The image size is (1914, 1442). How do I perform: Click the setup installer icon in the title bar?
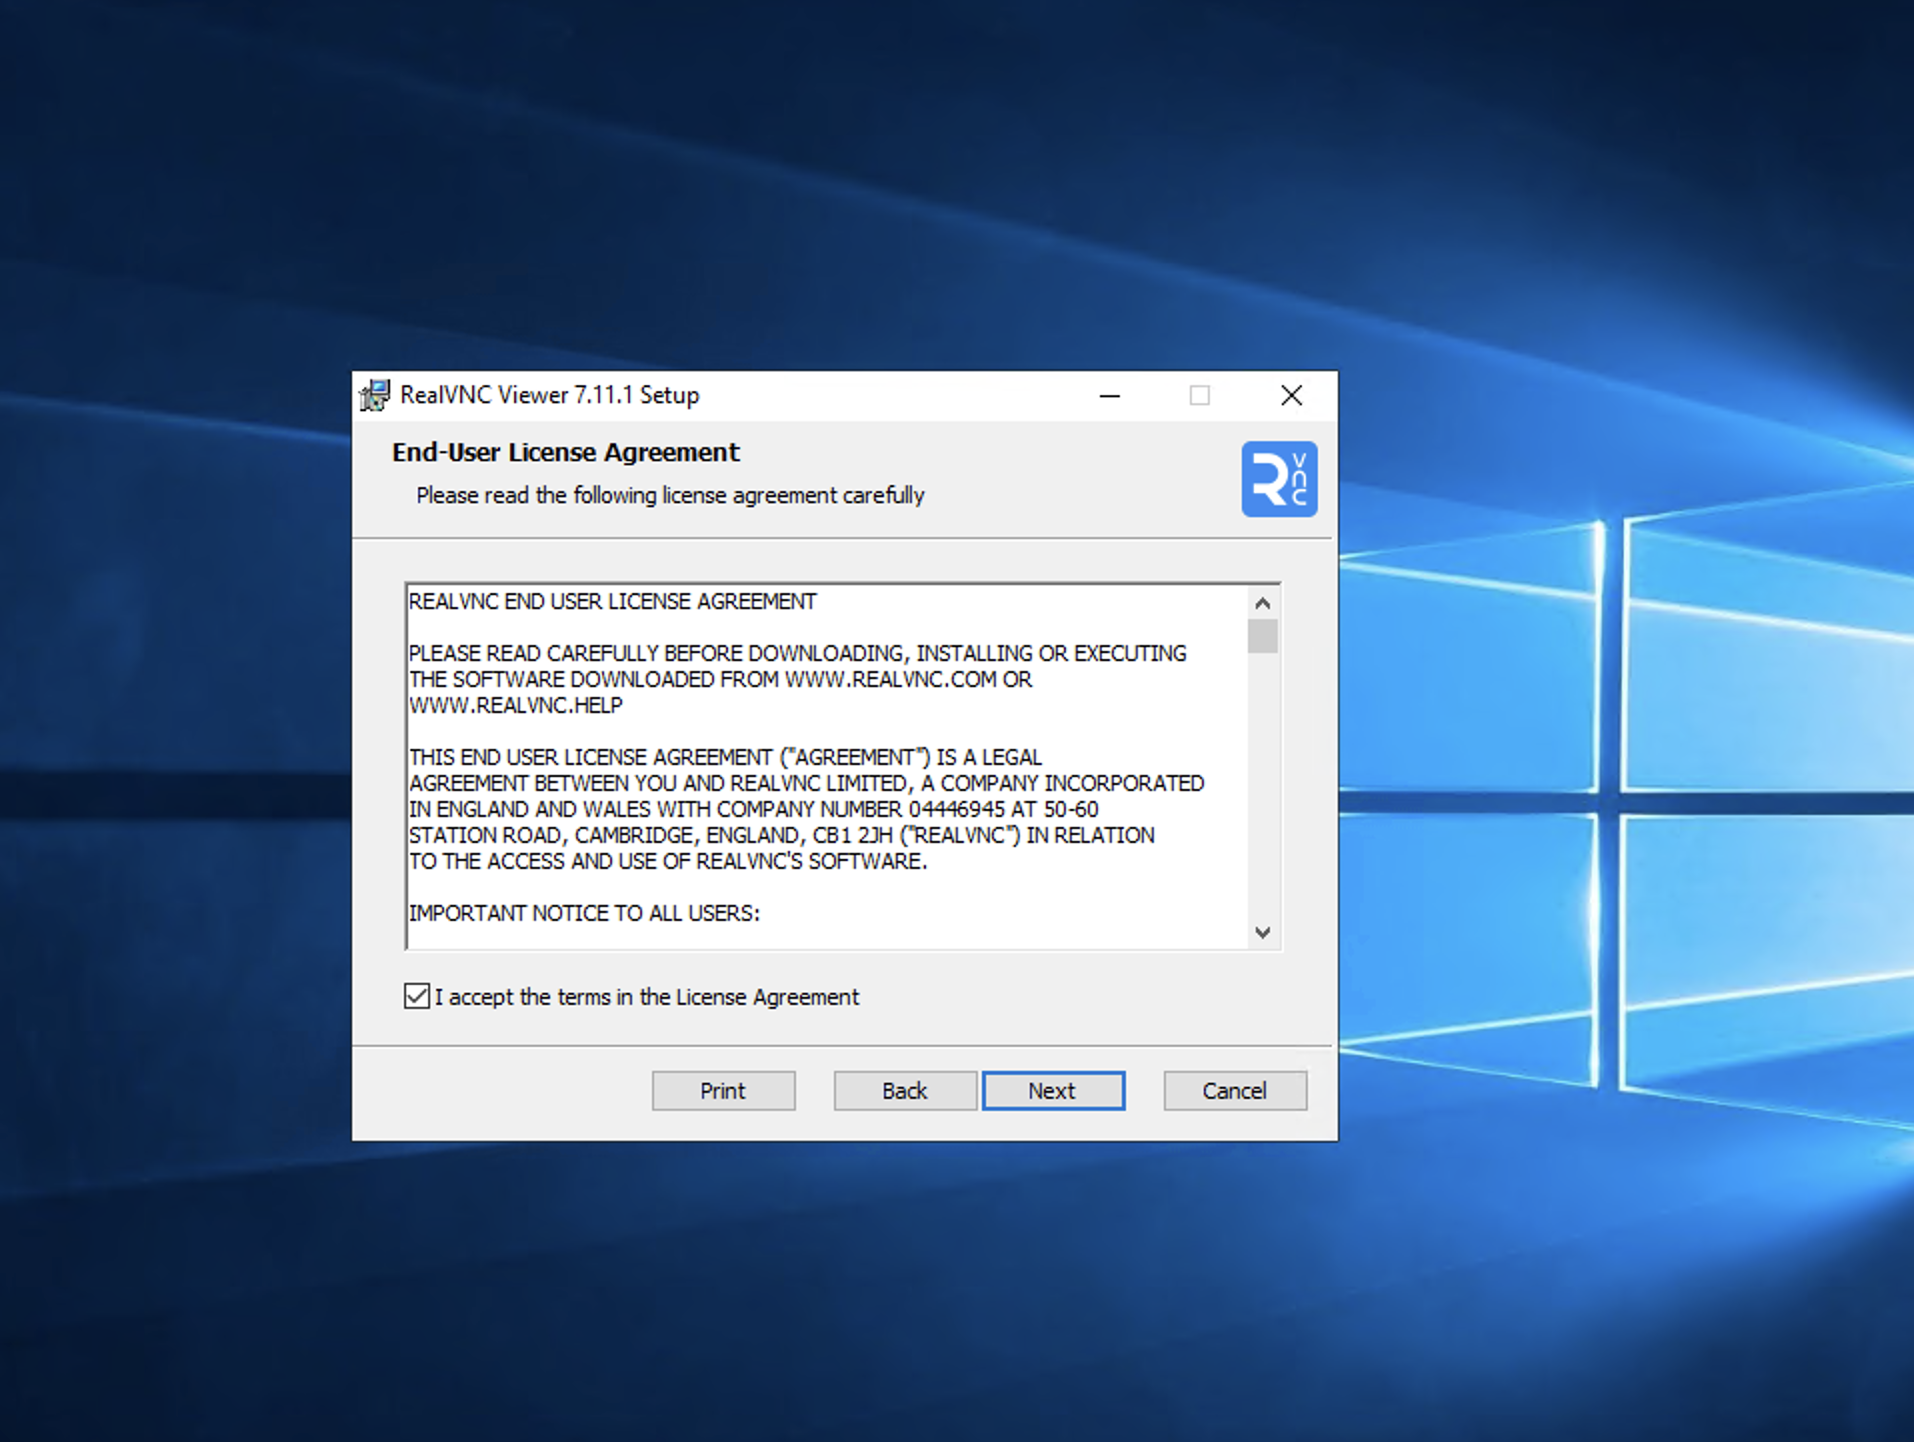click(375, 395)
